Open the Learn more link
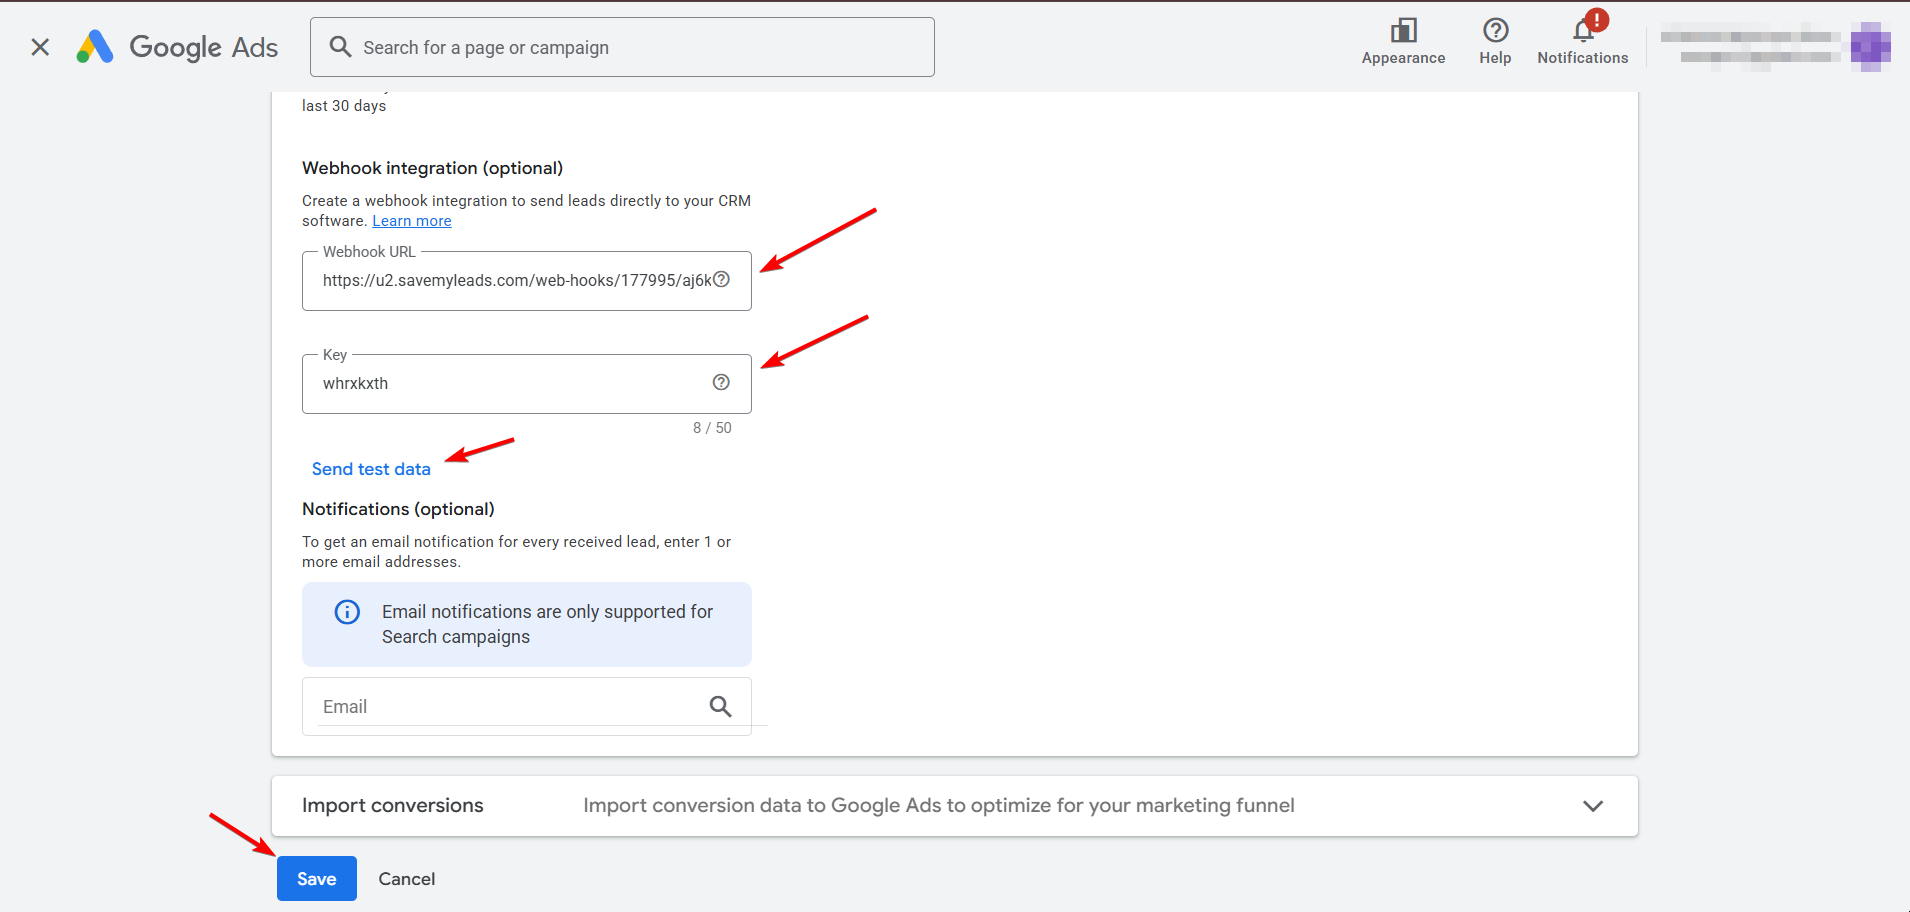The width and height of the screenshot is (1910, 912). [x=411, y=220]
